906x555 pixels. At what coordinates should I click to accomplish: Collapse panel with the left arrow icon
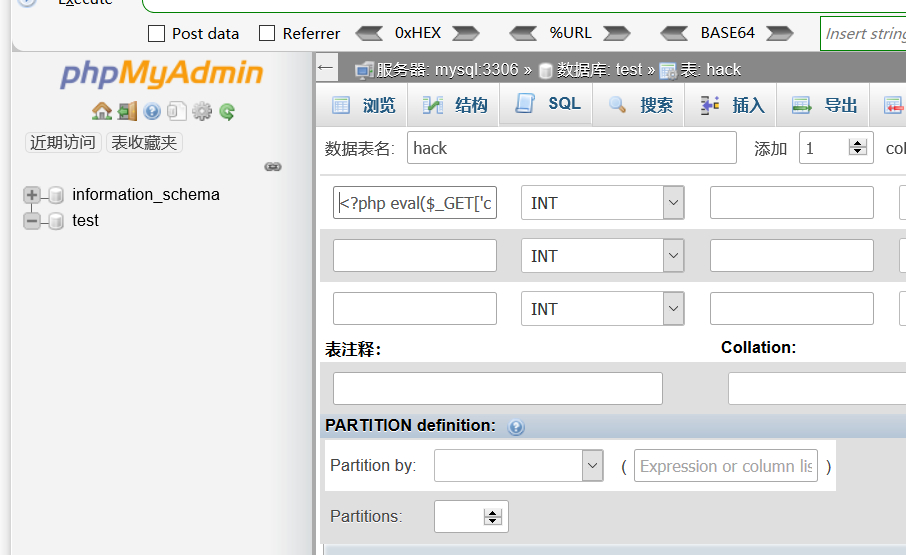[x=325, y=68]
